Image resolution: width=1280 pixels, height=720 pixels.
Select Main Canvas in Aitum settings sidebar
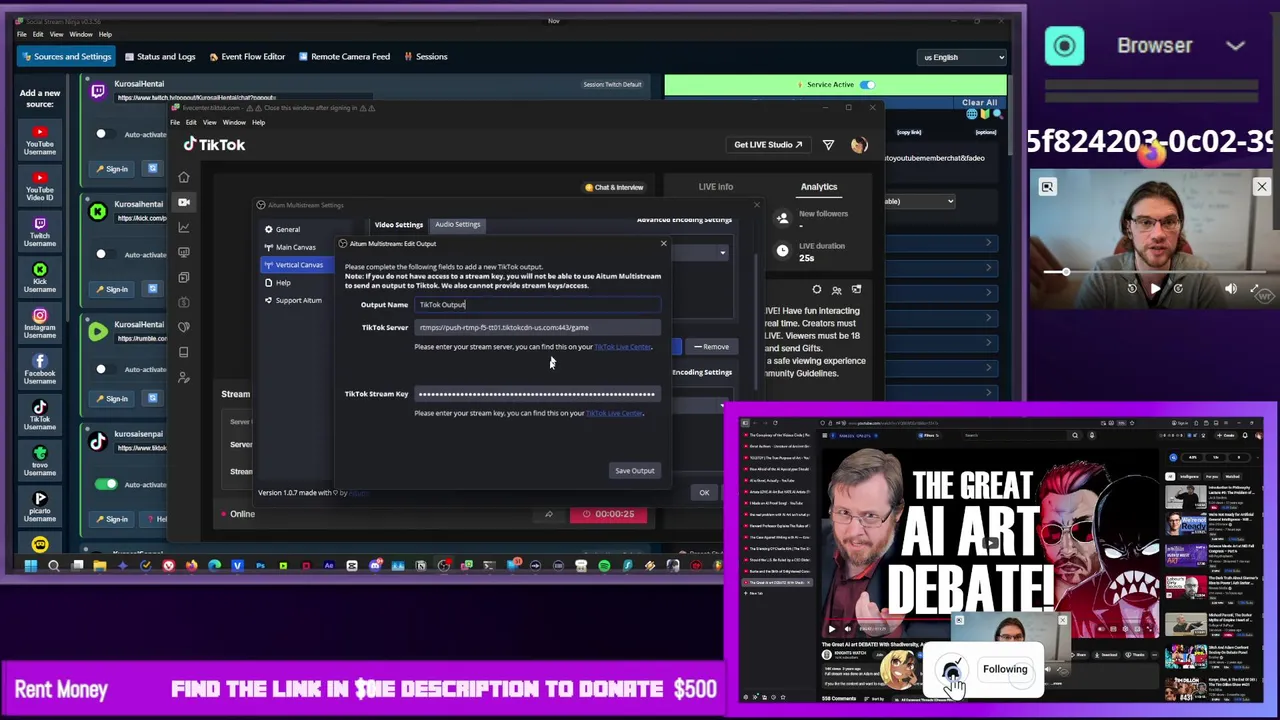click(x=295, y=247)
